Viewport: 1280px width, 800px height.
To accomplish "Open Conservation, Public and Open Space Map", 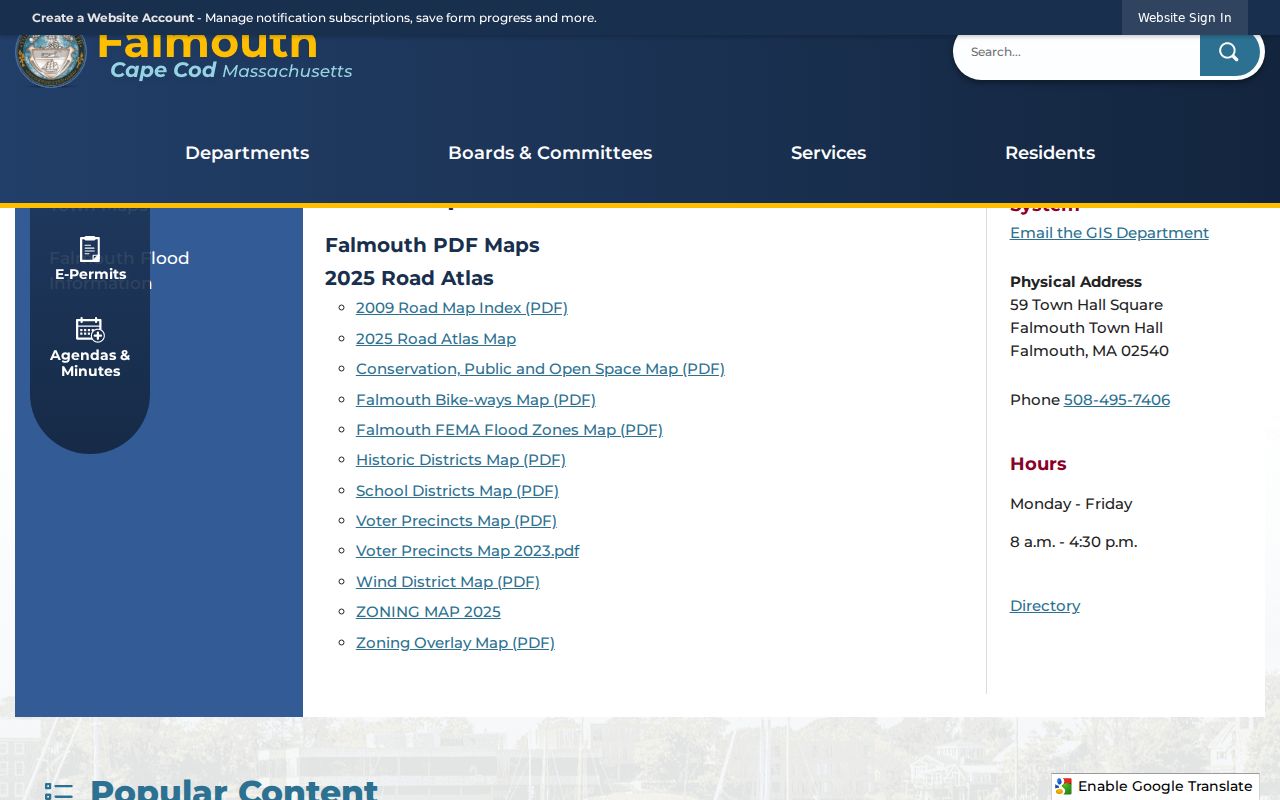I will coord(540,369).
